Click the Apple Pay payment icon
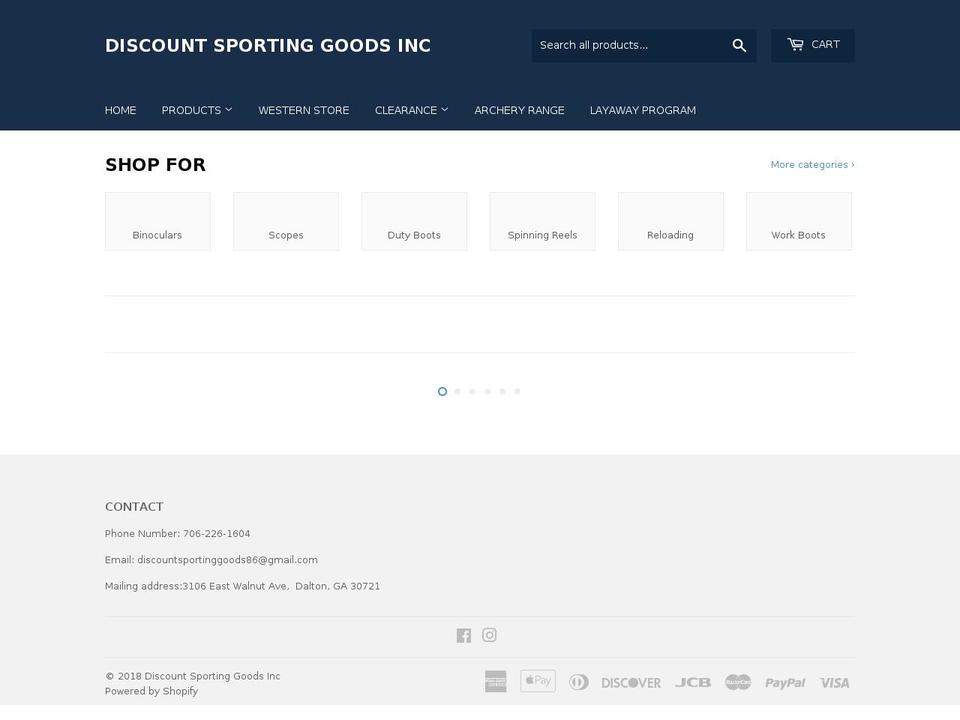This screenshot has width=960, height=720. [538, 681]
